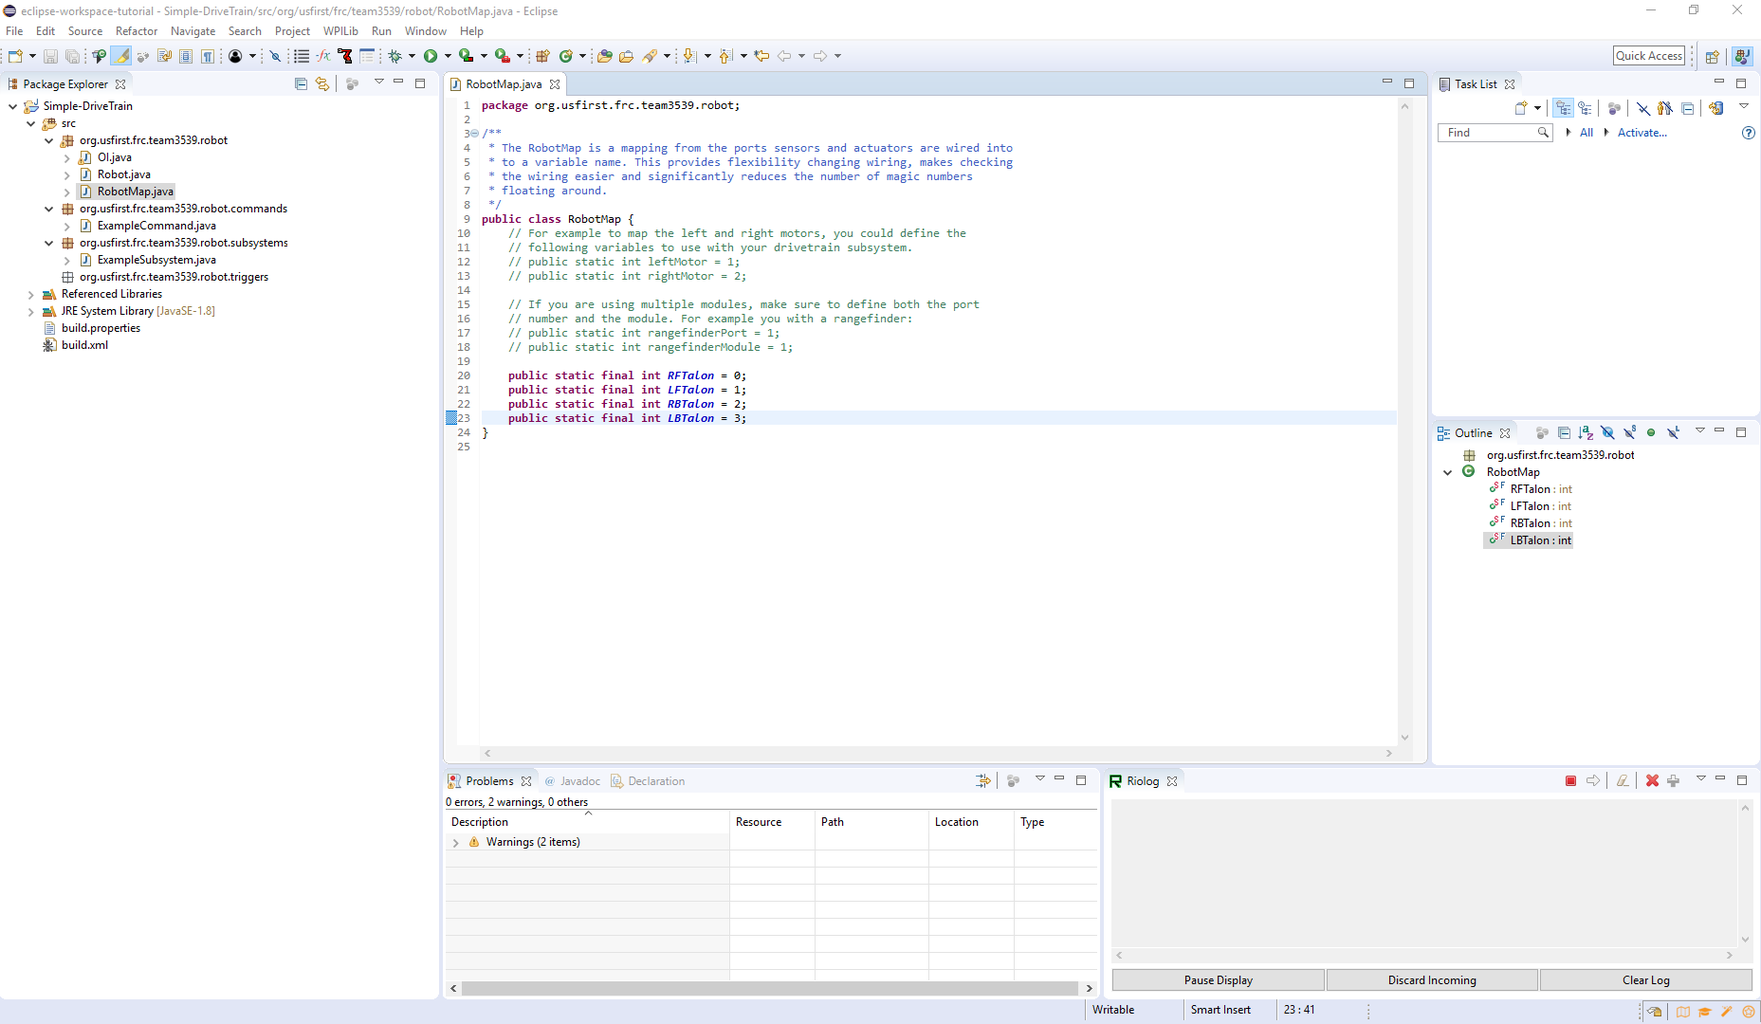This screenshot has width=1761, height=1024.
Task: Open the Run button dropdown arrow
Action: [x=448, y=56]
